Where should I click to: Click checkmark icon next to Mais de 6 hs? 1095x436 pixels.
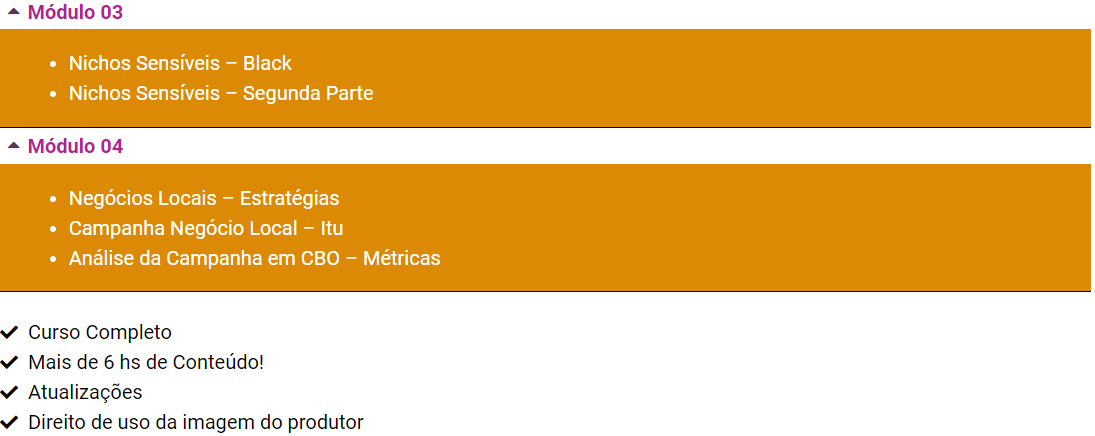(x=10, y=362)
